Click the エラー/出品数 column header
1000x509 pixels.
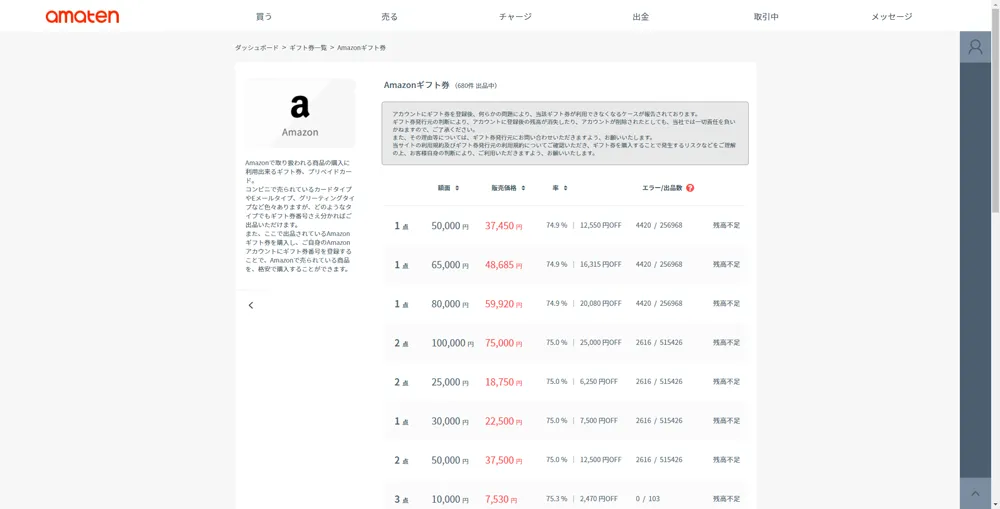tap(662, 188)
